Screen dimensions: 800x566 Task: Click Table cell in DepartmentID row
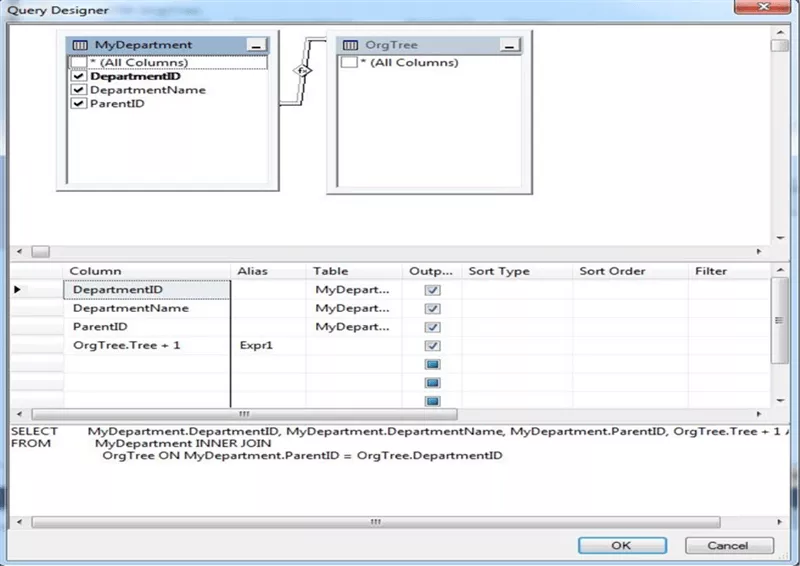(354, 289)
